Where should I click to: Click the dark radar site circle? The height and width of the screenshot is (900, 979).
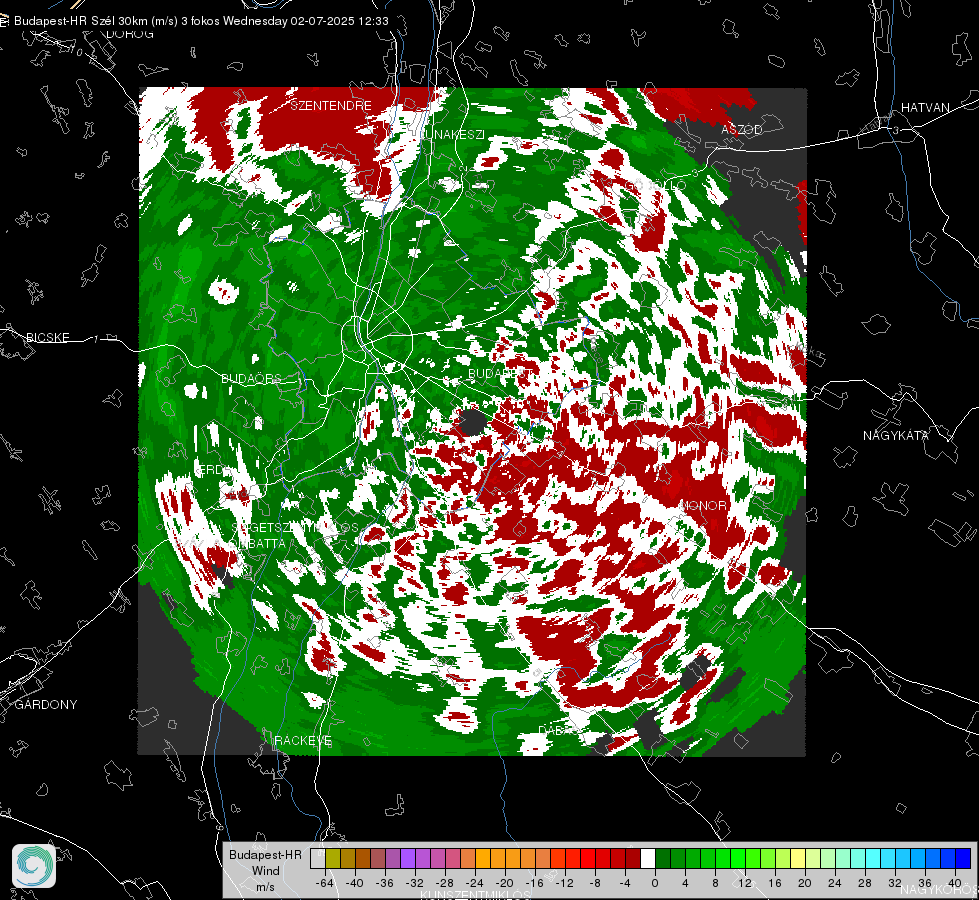tap(473, 422)
